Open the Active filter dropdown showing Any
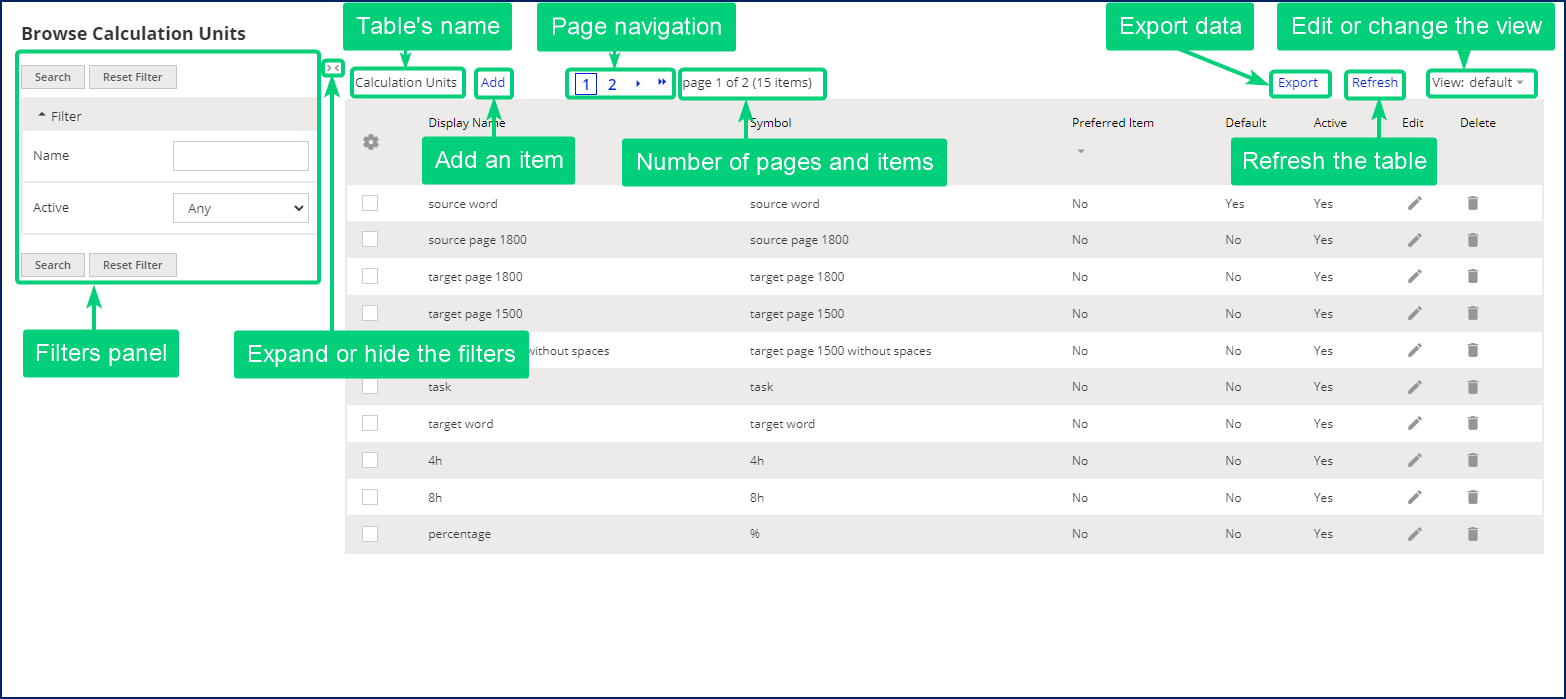Screen dimensions: 1566x699 coord(241,208)
